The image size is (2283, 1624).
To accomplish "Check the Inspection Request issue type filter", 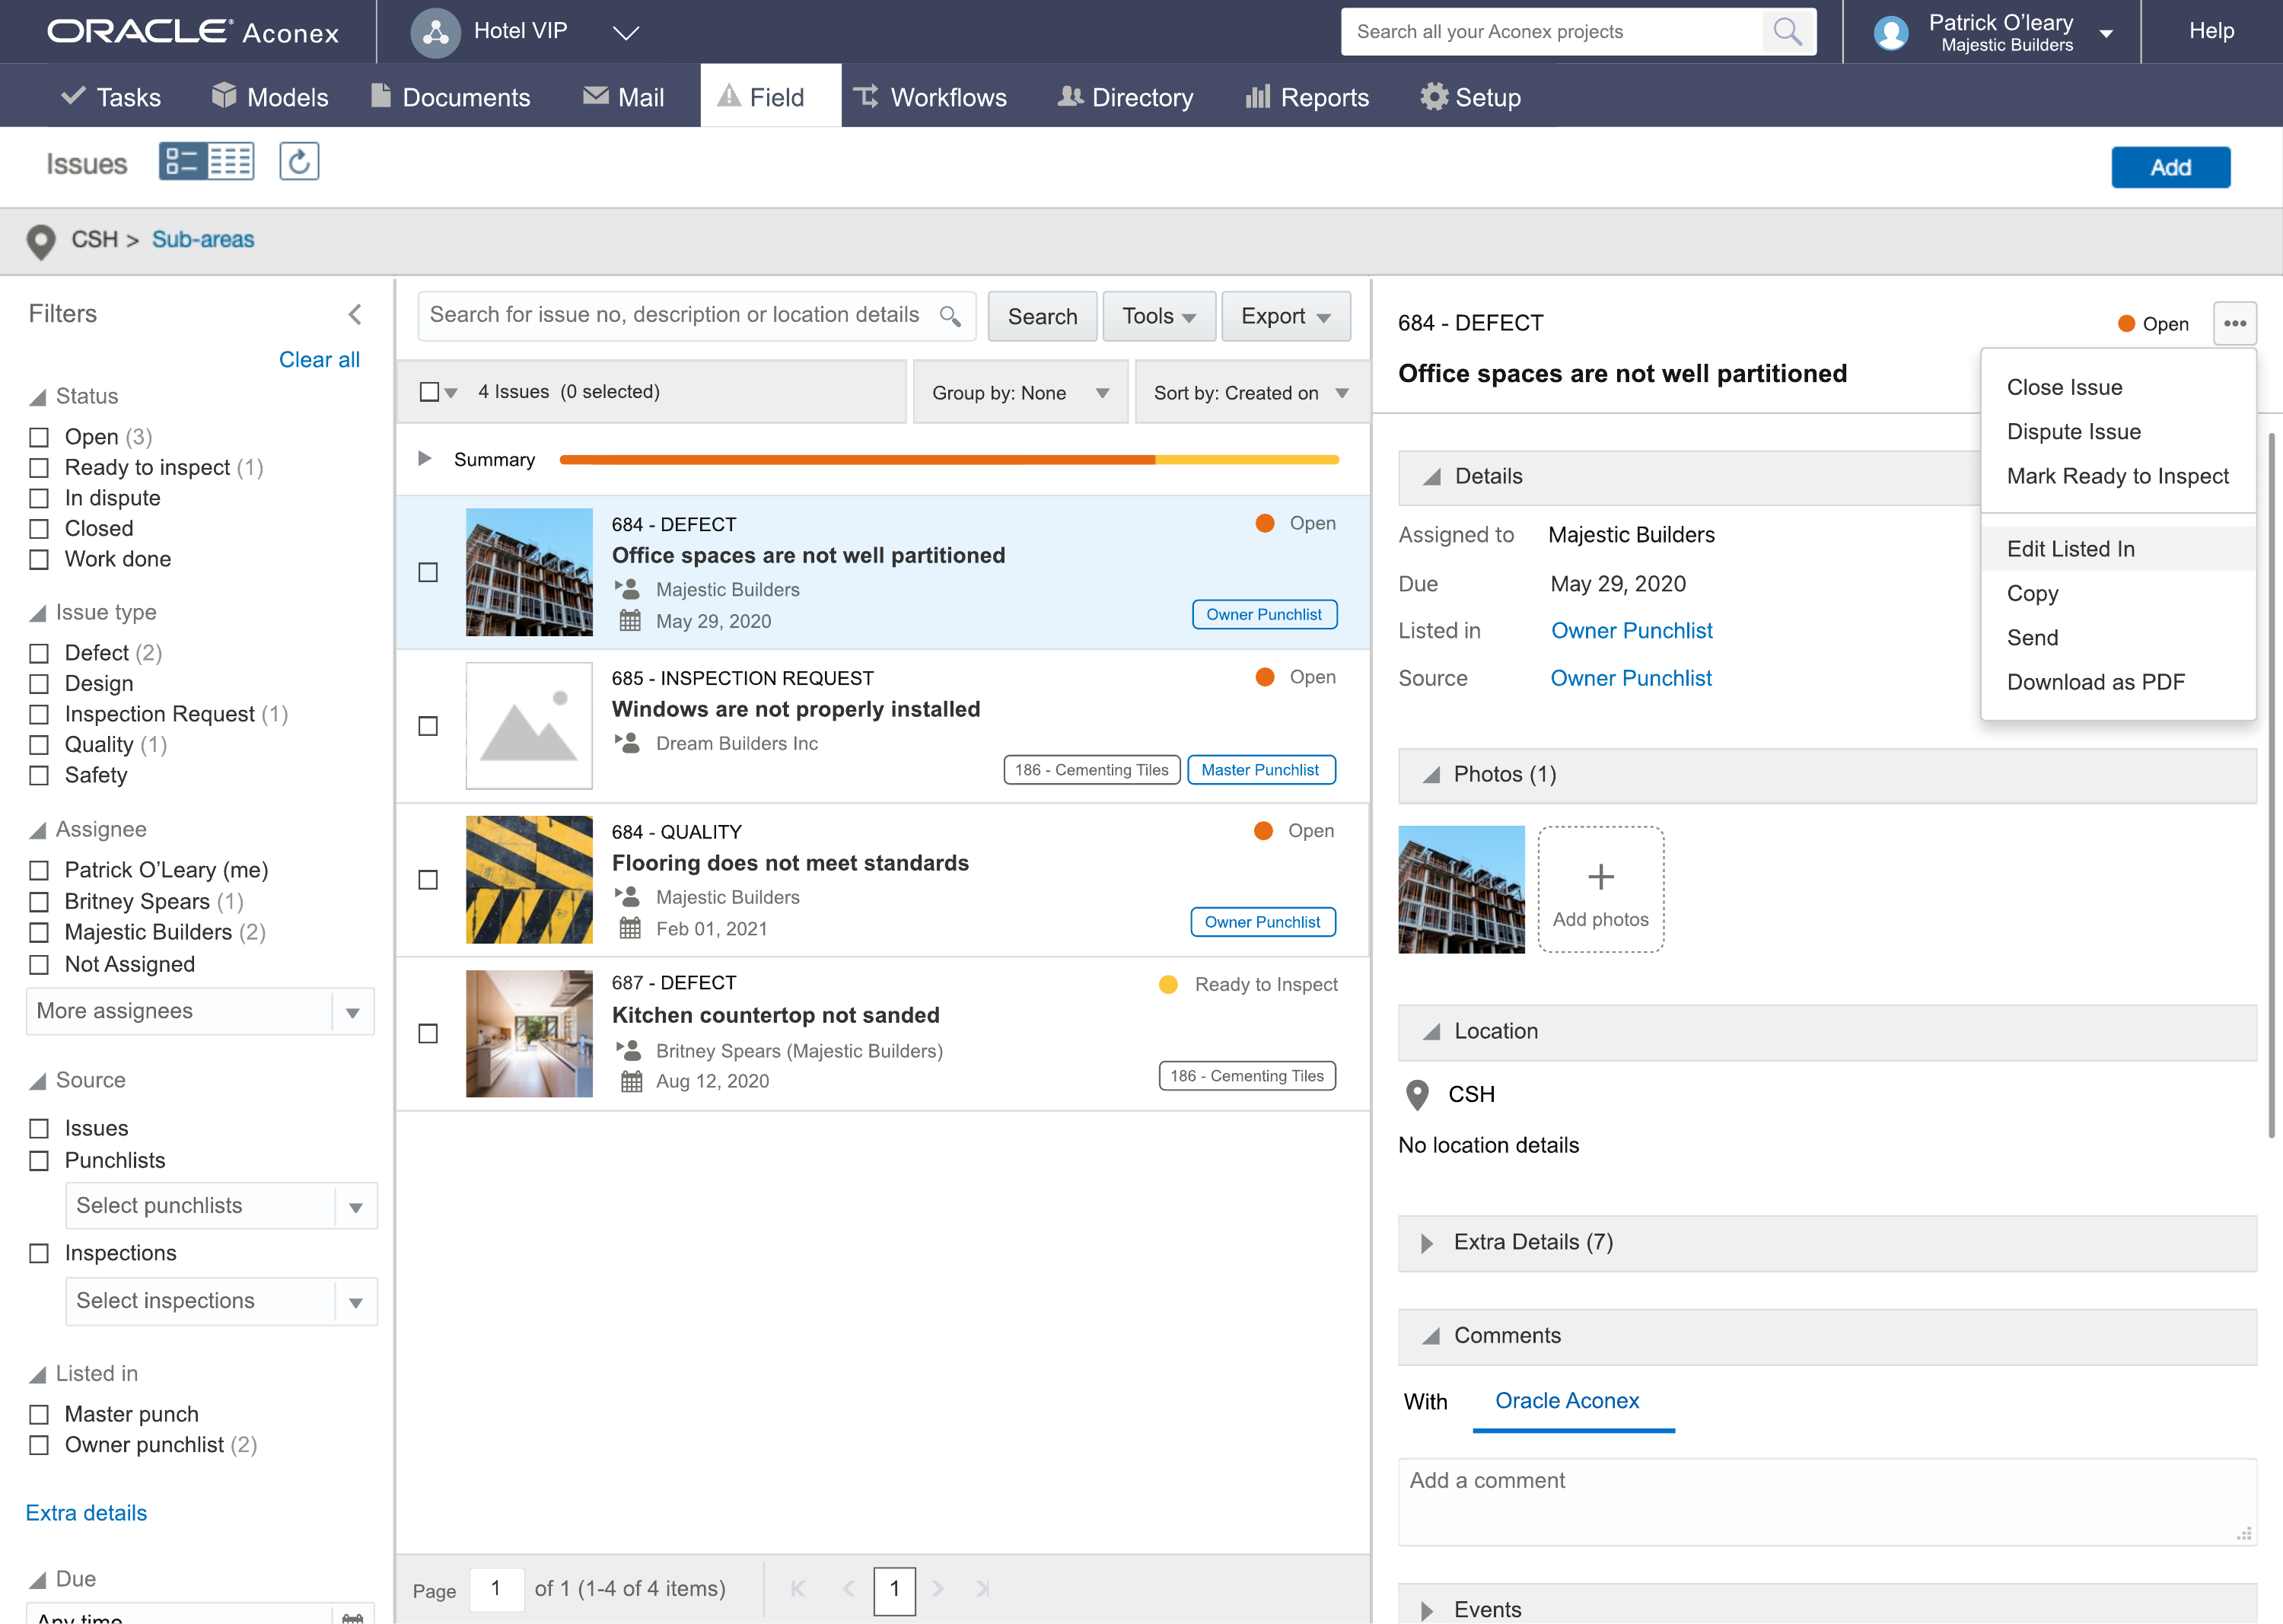I will click(39, 714).
